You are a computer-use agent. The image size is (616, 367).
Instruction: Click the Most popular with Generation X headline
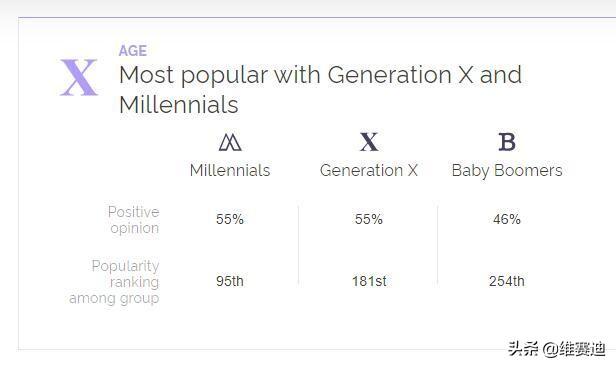point(320,90)
